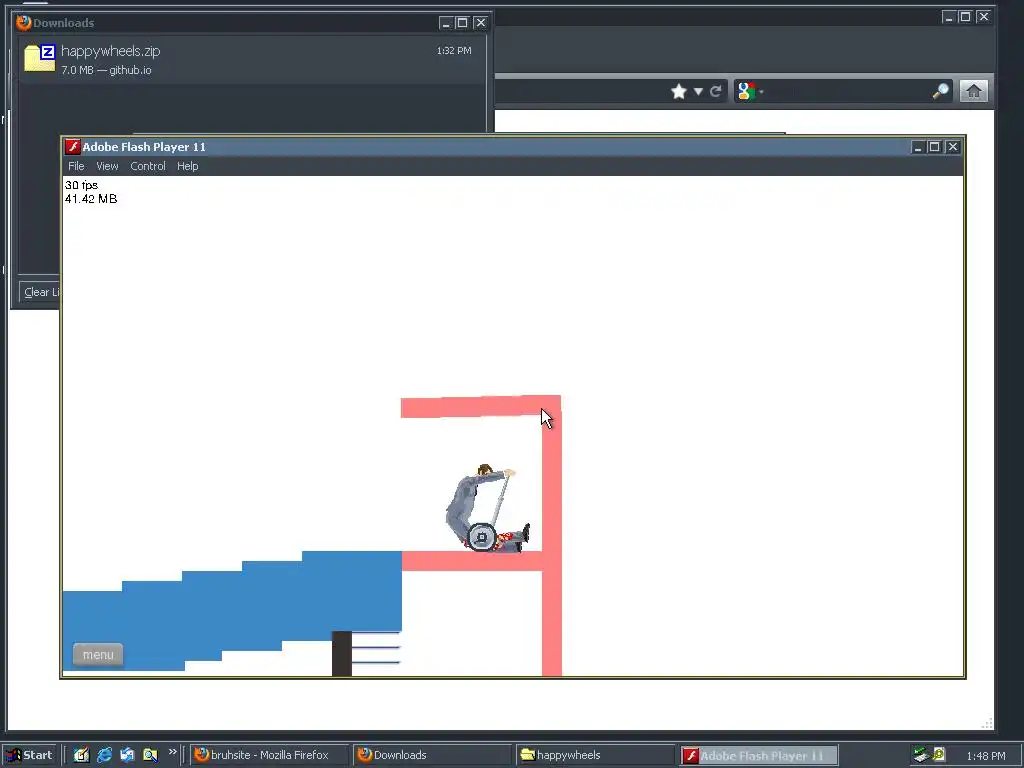1024x768 pixels.
Task: Maximize the Adobe Flash Player window
Action: (935, 147)
